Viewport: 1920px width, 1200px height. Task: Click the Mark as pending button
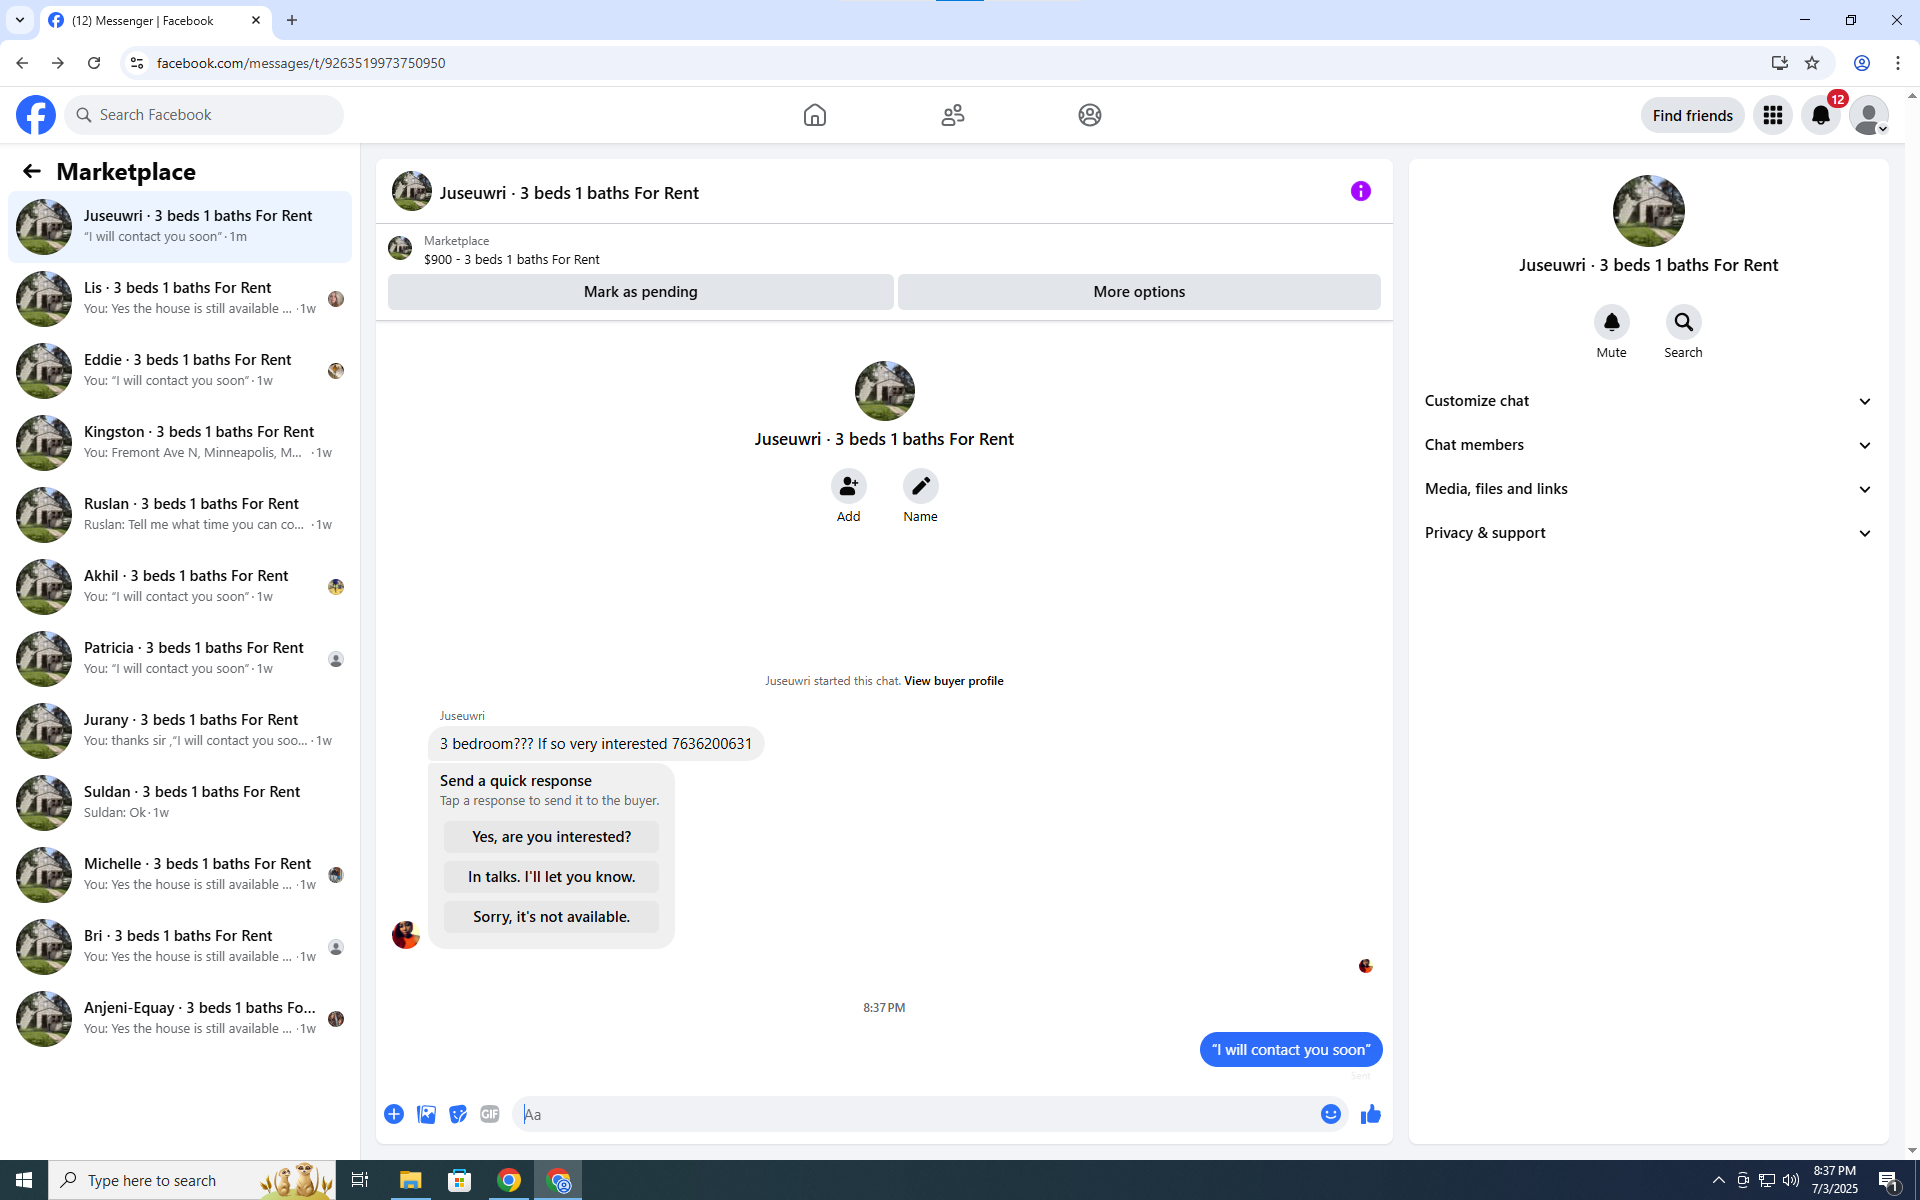tap(640, 292)
